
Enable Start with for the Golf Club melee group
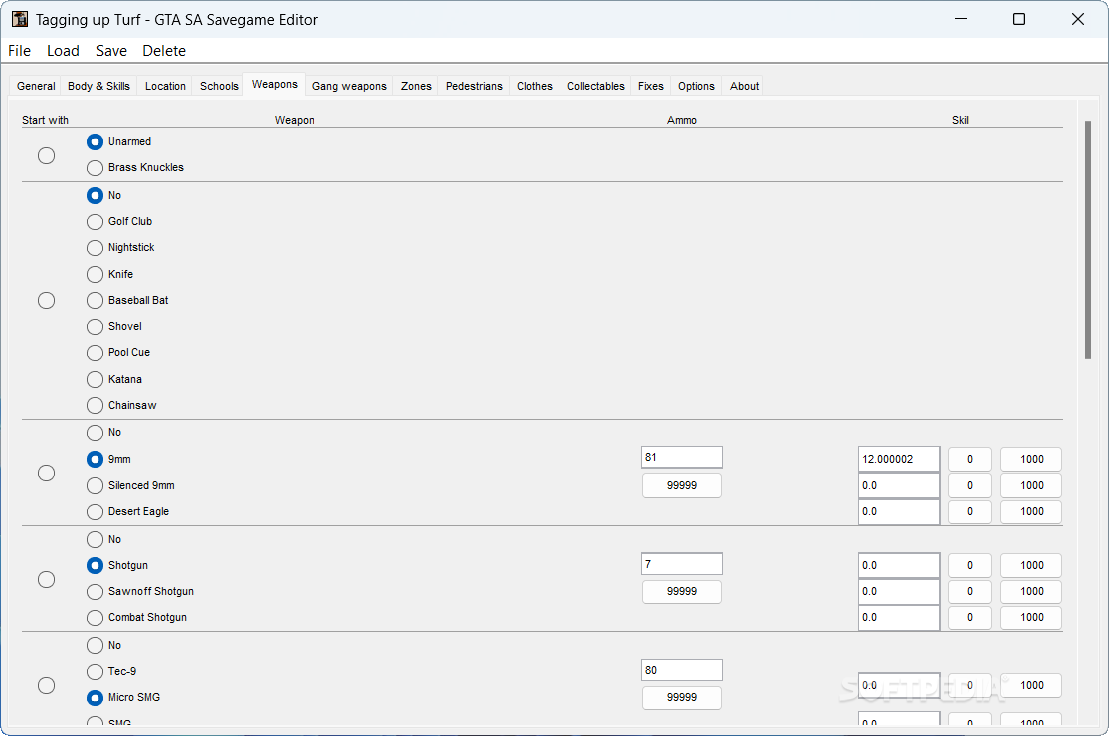pyautogui.click(x=47, y=300)
